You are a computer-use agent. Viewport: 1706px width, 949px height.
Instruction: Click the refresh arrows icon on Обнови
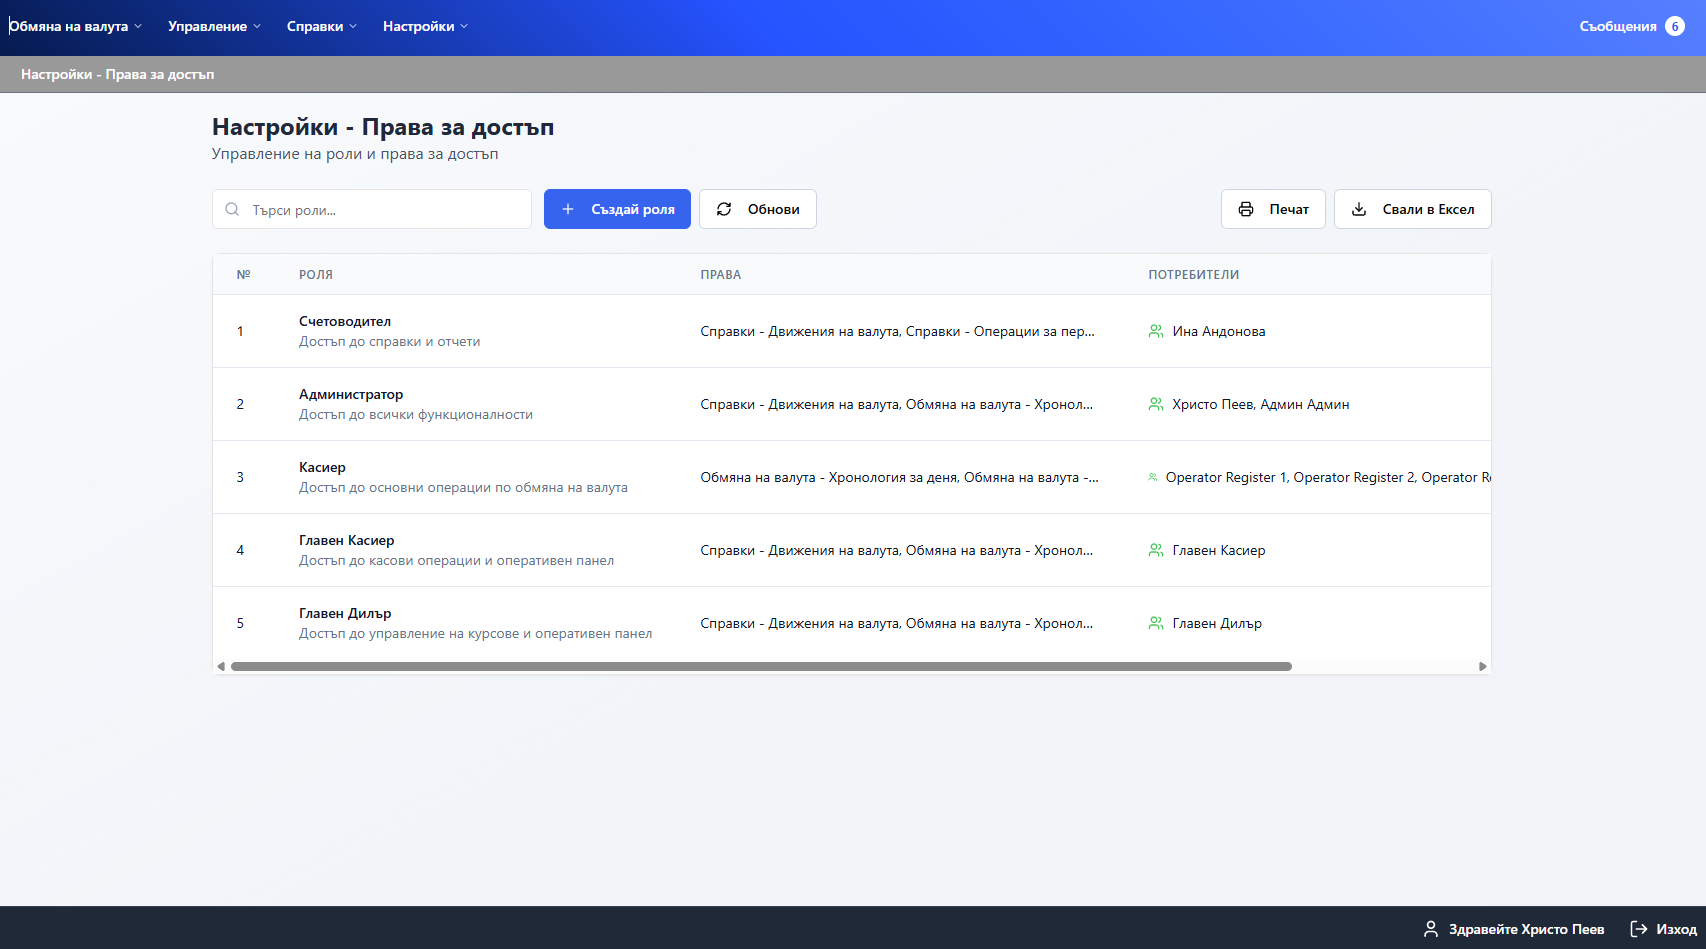coord(724,209)
